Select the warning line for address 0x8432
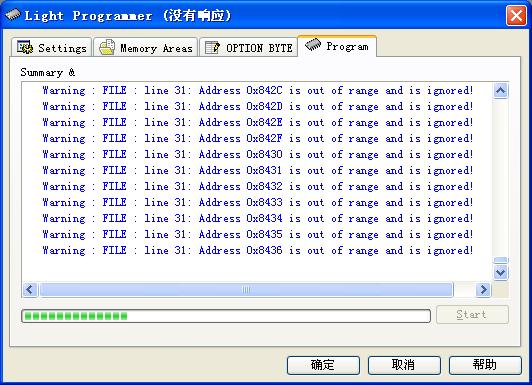Viewport: 532px width, 385px height. (258, 186)
